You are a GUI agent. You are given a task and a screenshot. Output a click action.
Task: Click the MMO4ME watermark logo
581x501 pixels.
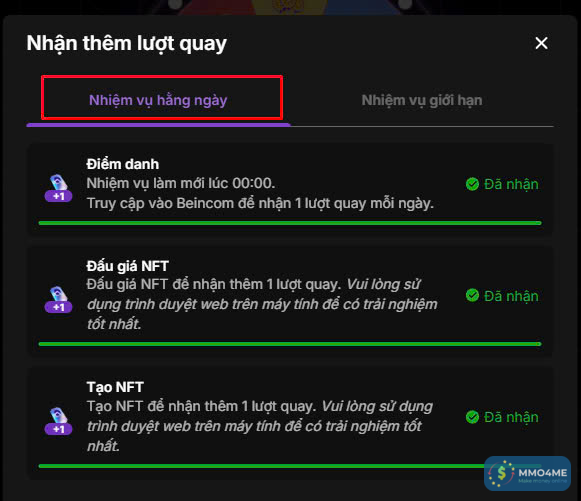[527, 473]
